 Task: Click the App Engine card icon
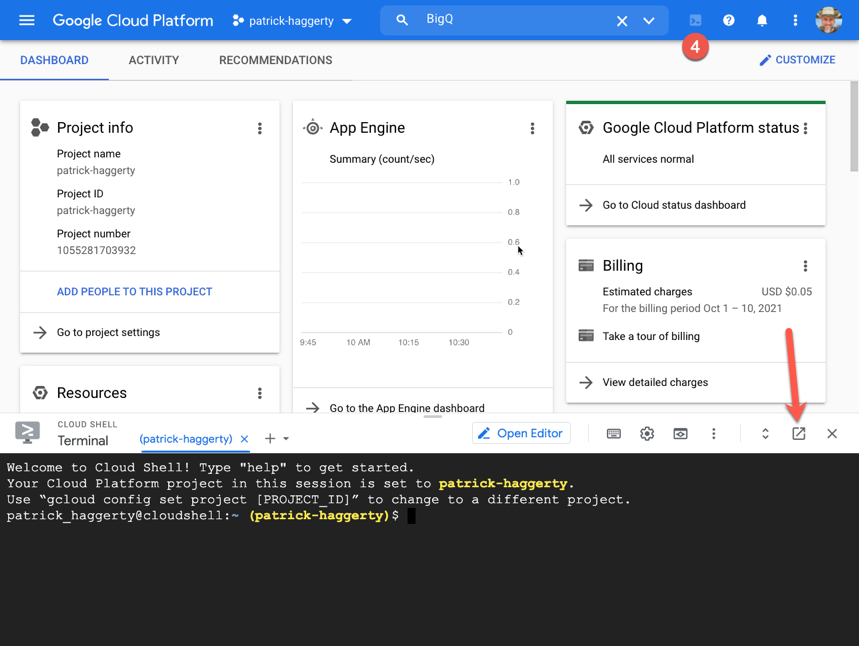[312, 128]
